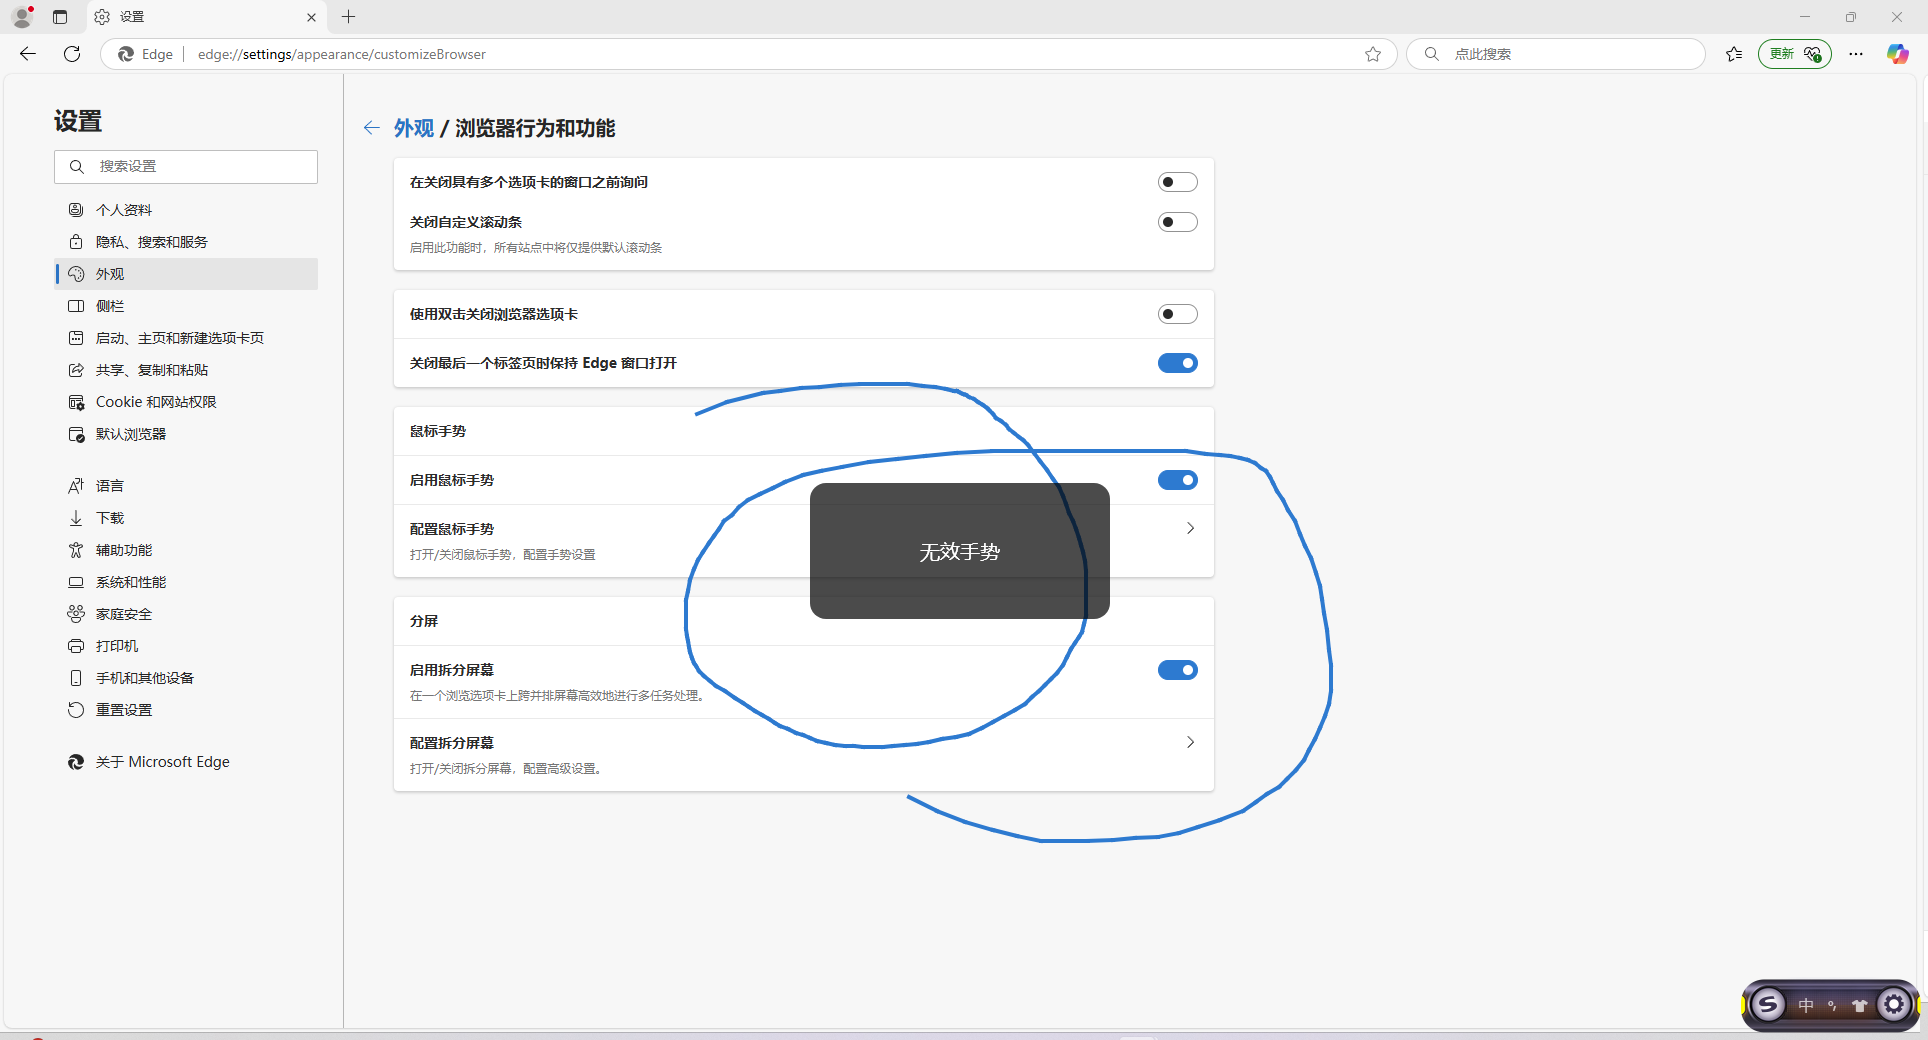Open Sogou input toolbar settings gear
The height and width of the screenshot is (1040, 1928).
tap(1894, 1005)
